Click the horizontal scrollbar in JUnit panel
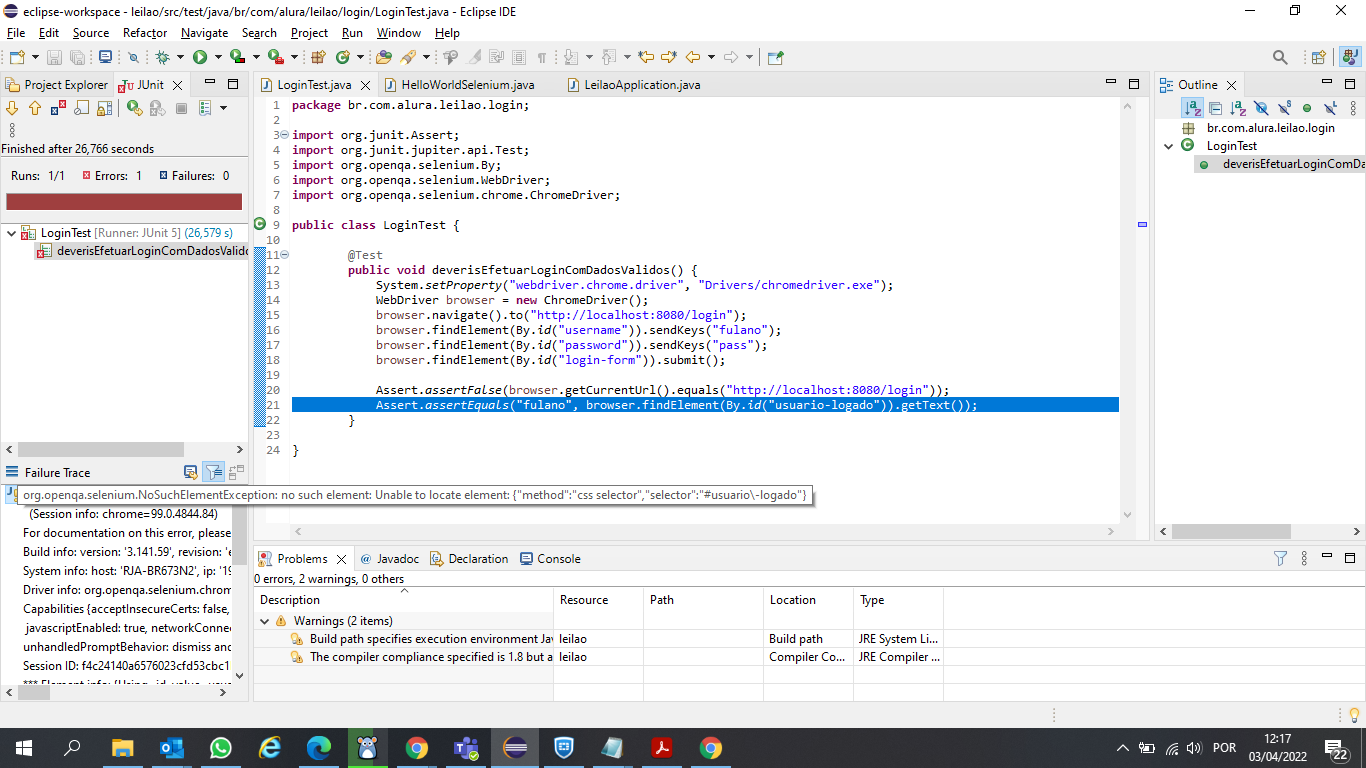Image resolution: width=1366 pixels, height=768 pixels. (x=100, y=450)
